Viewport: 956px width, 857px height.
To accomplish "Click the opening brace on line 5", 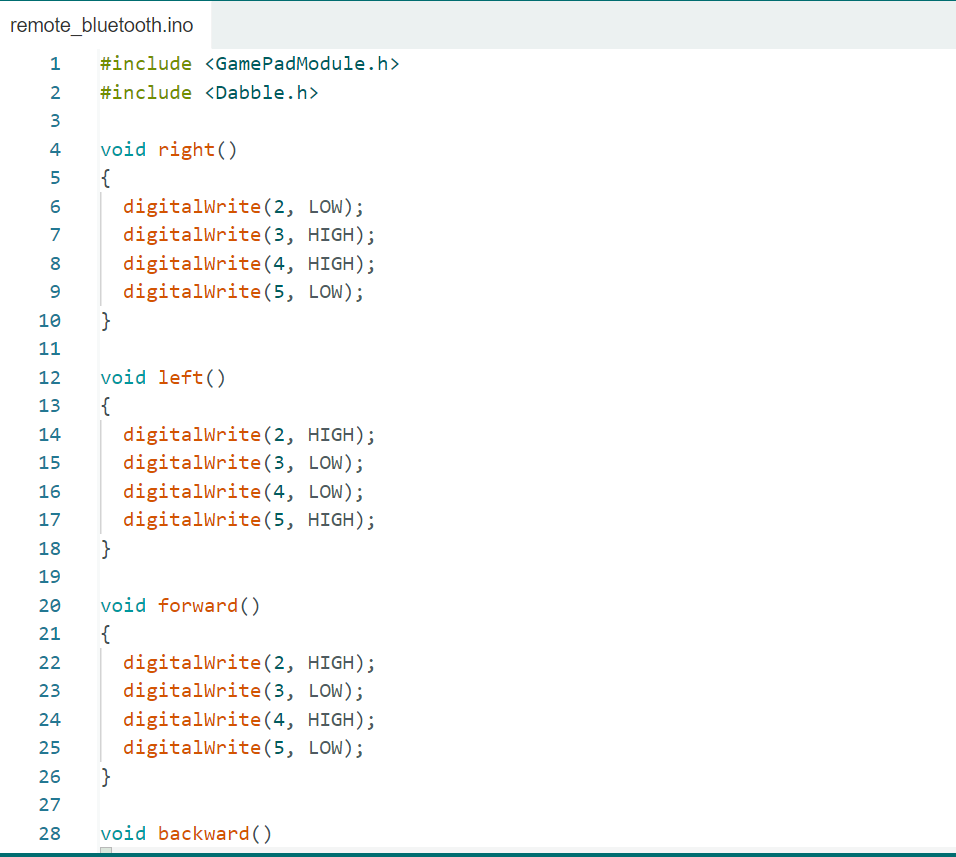I will pyautogui.click(x=105, y=178).
